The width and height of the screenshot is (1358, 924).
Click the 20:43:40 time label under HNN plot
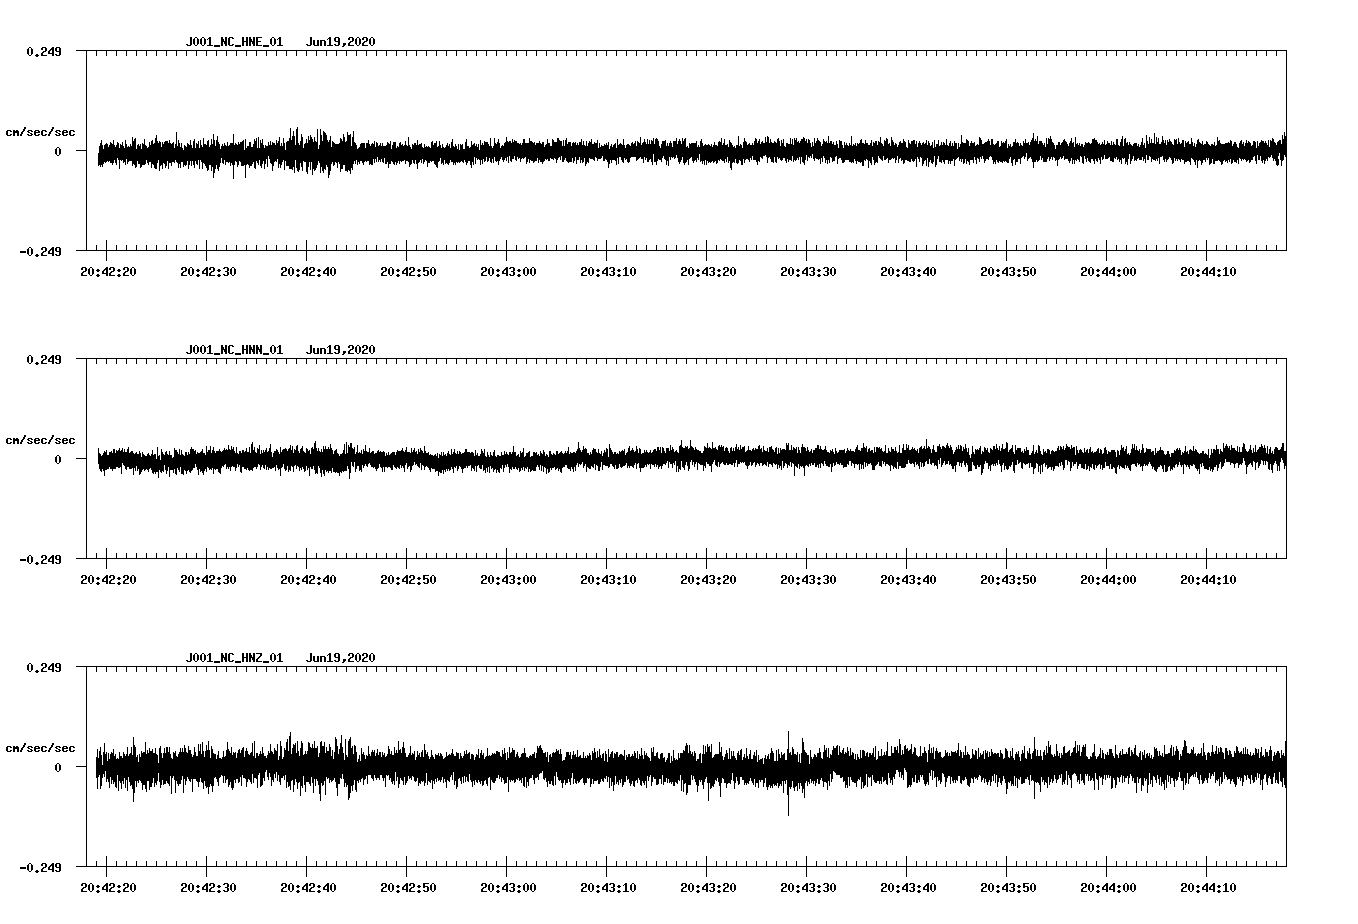pos(908,580)
